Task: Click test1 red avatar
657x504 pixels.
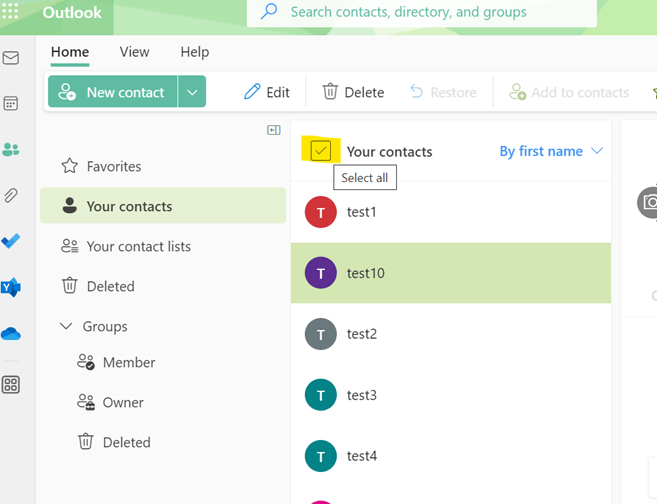Action: pos(321,212)
